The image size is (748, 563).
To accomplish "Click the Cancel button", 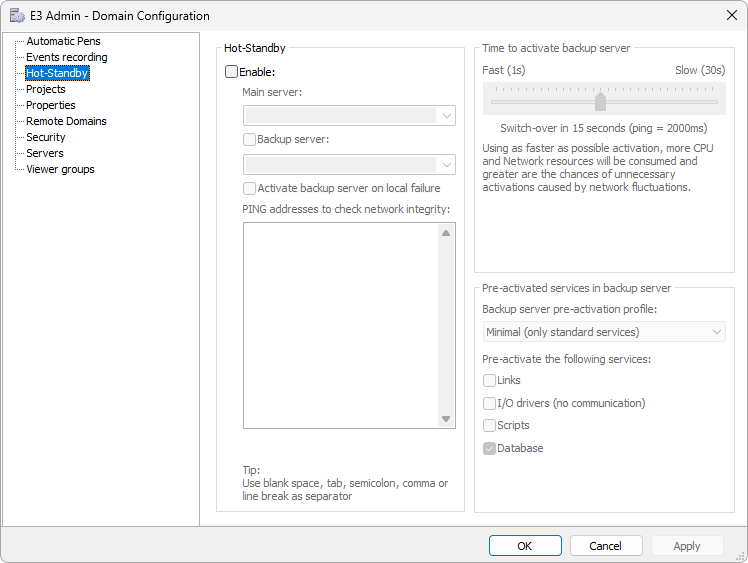I will 605,546.
